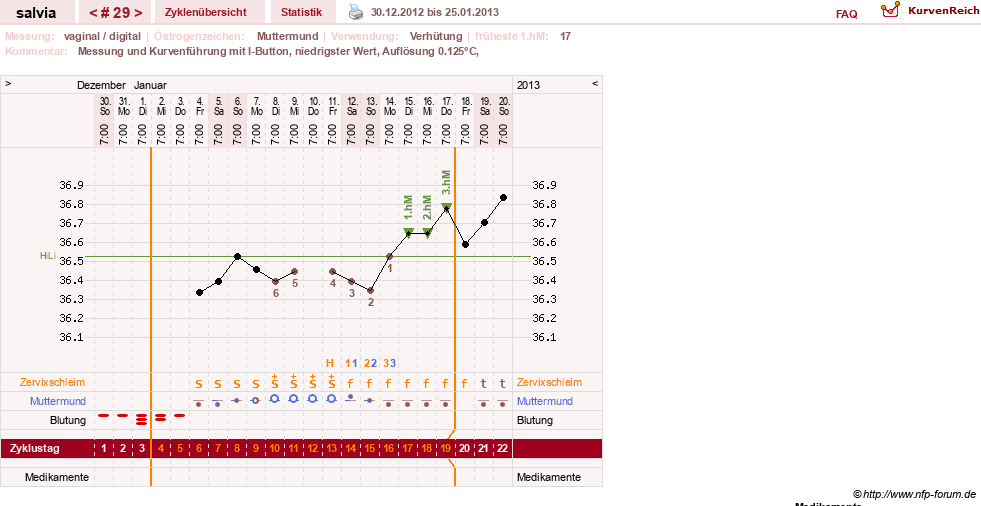Click the 'vaginal / digital' measurement value
This screenshot has height=506, width=981.
point(102,36)
